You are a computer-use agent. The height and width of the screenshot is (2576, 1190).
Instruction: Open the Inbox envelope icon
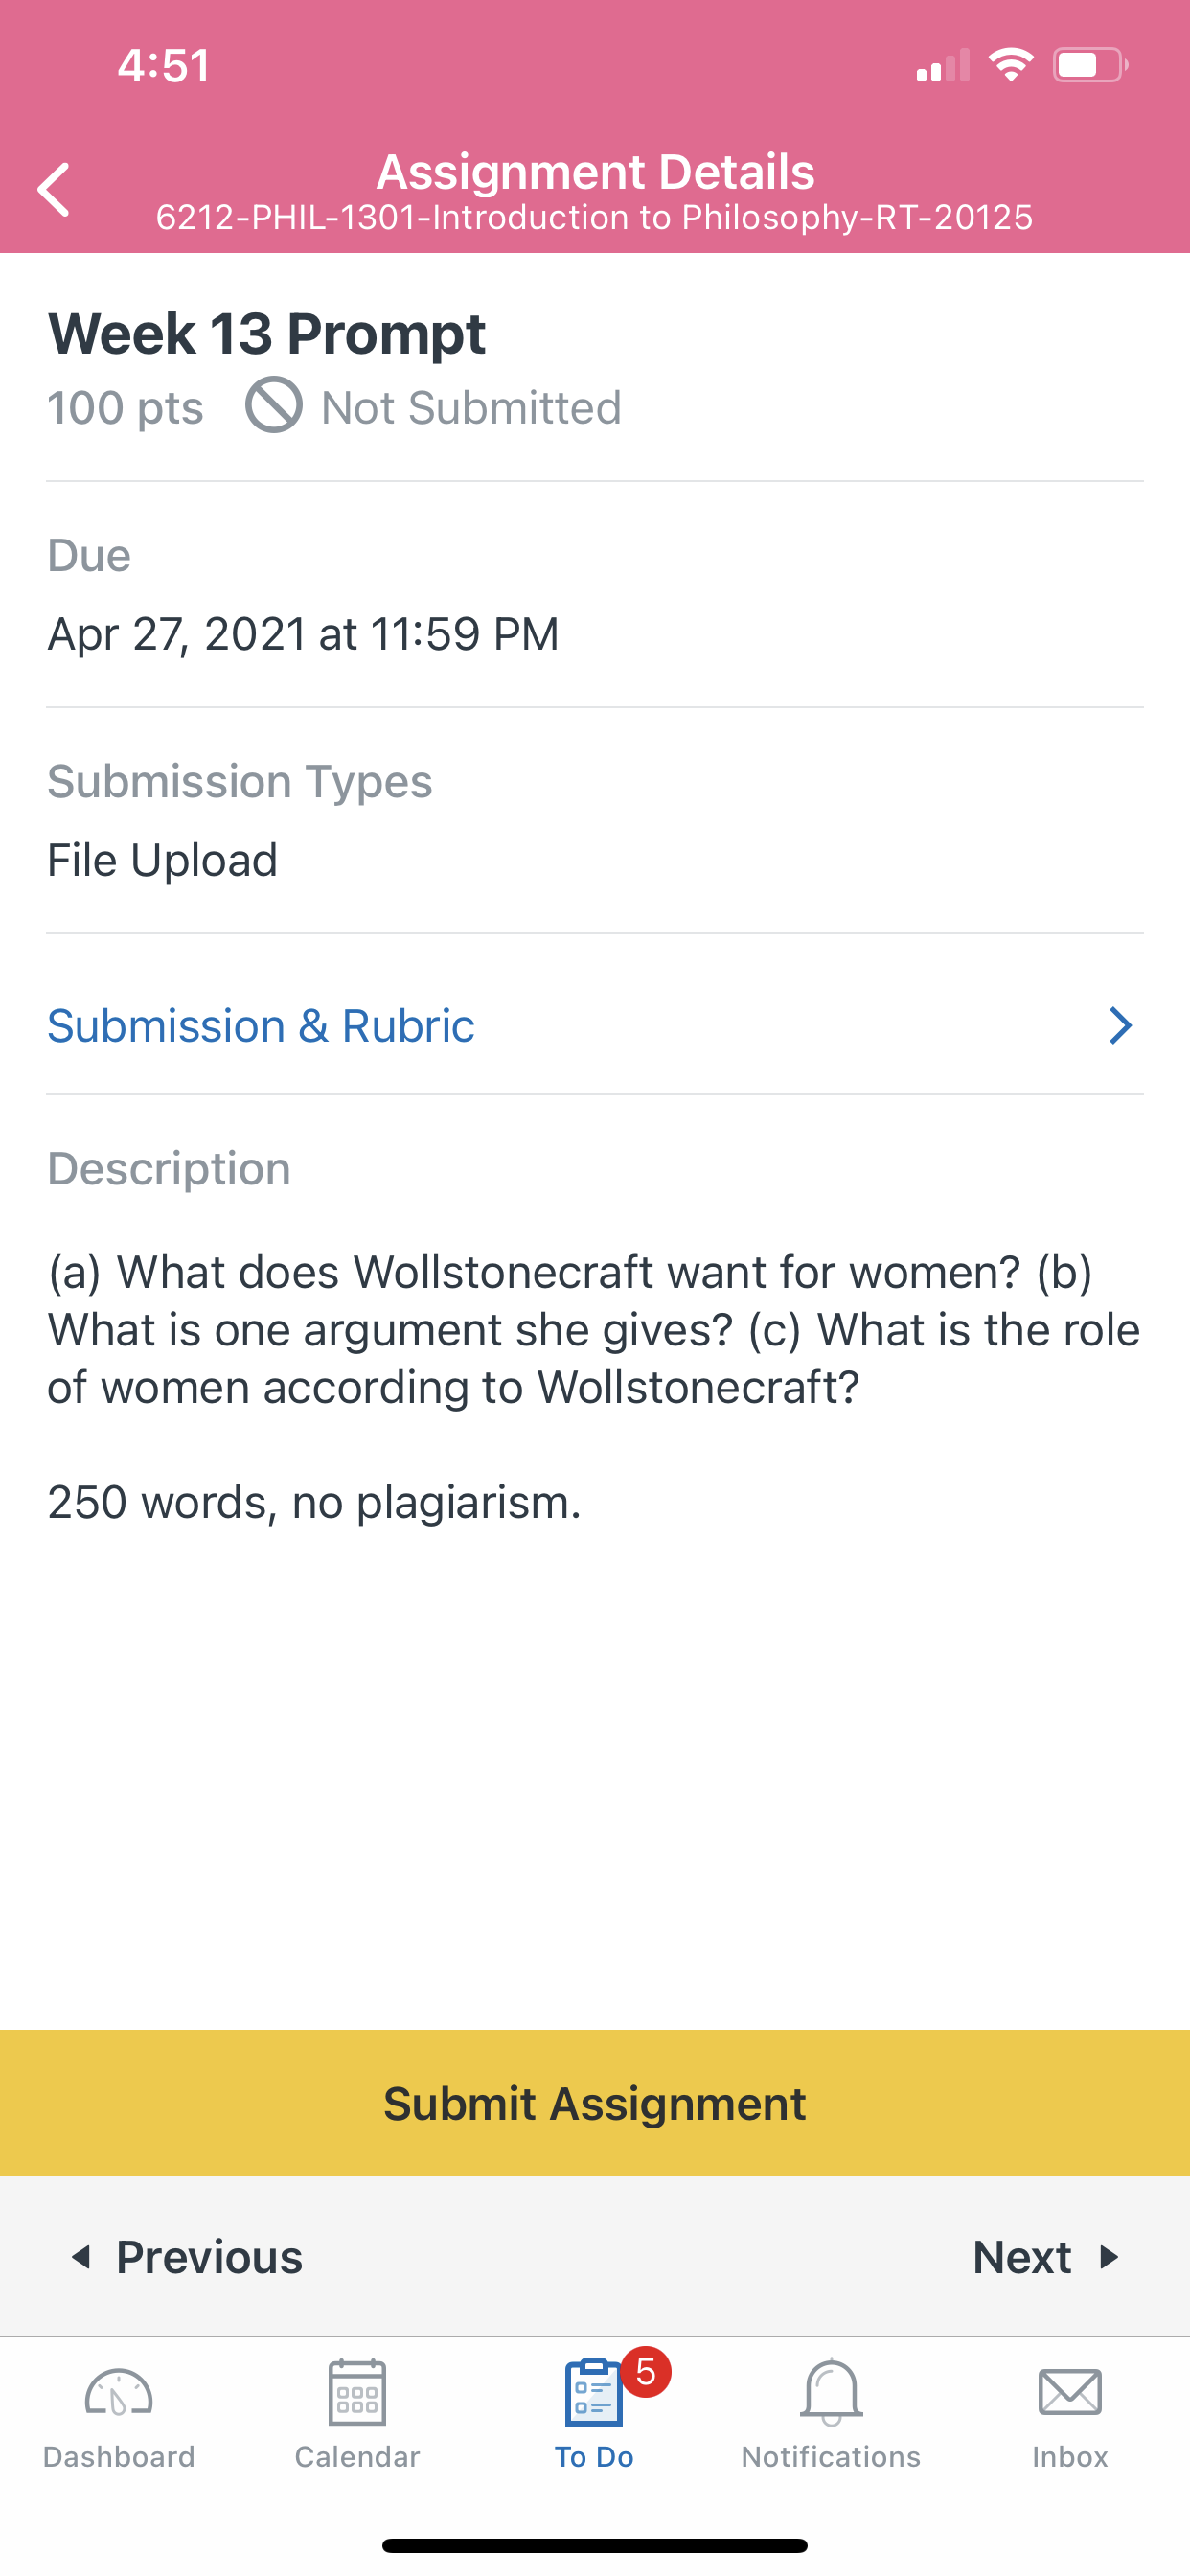click(x=1070, y=2392)
